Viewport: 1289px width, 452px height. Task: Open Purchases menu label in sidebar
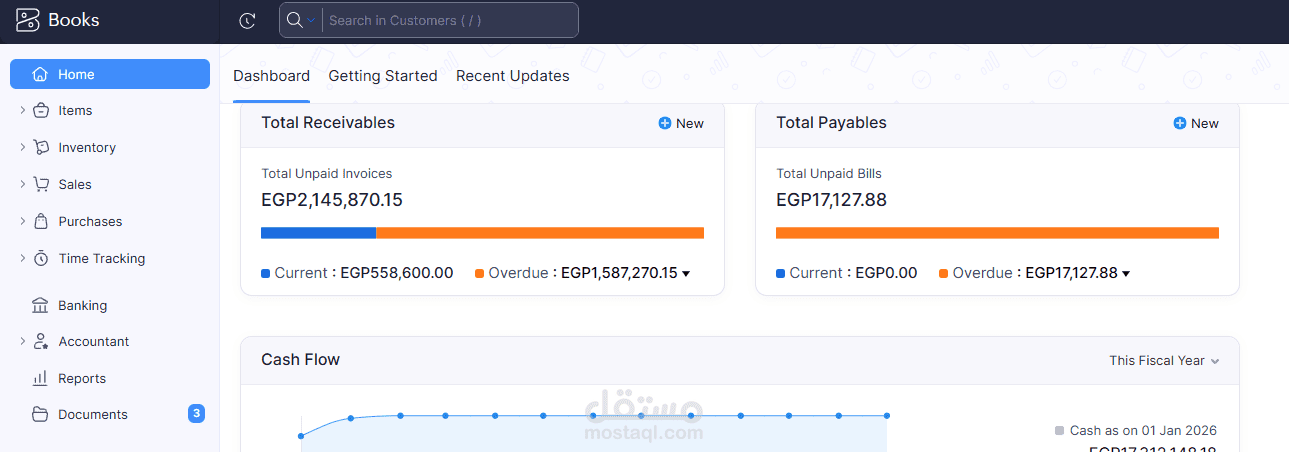90,222
